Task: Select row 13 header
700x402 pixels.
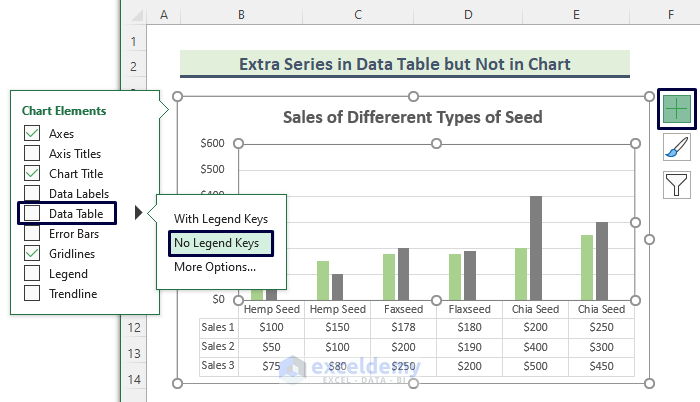Action: (x=133, y=353)
